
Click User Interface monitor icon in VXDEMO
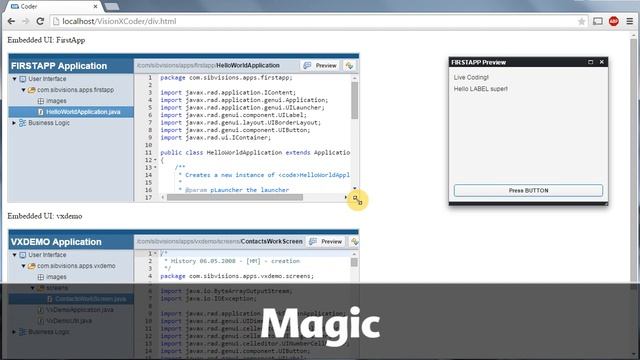pyautogui.click(x=23, y=255)
